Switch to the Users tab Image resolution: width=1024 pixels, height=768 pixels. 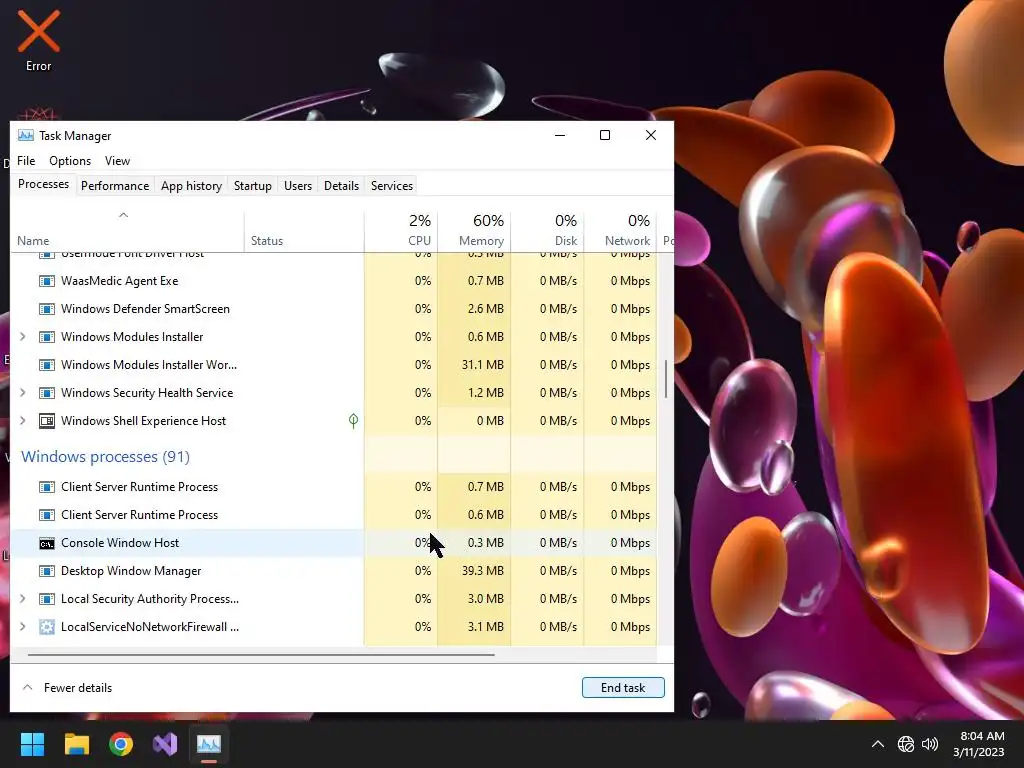[x=298, y=186]
